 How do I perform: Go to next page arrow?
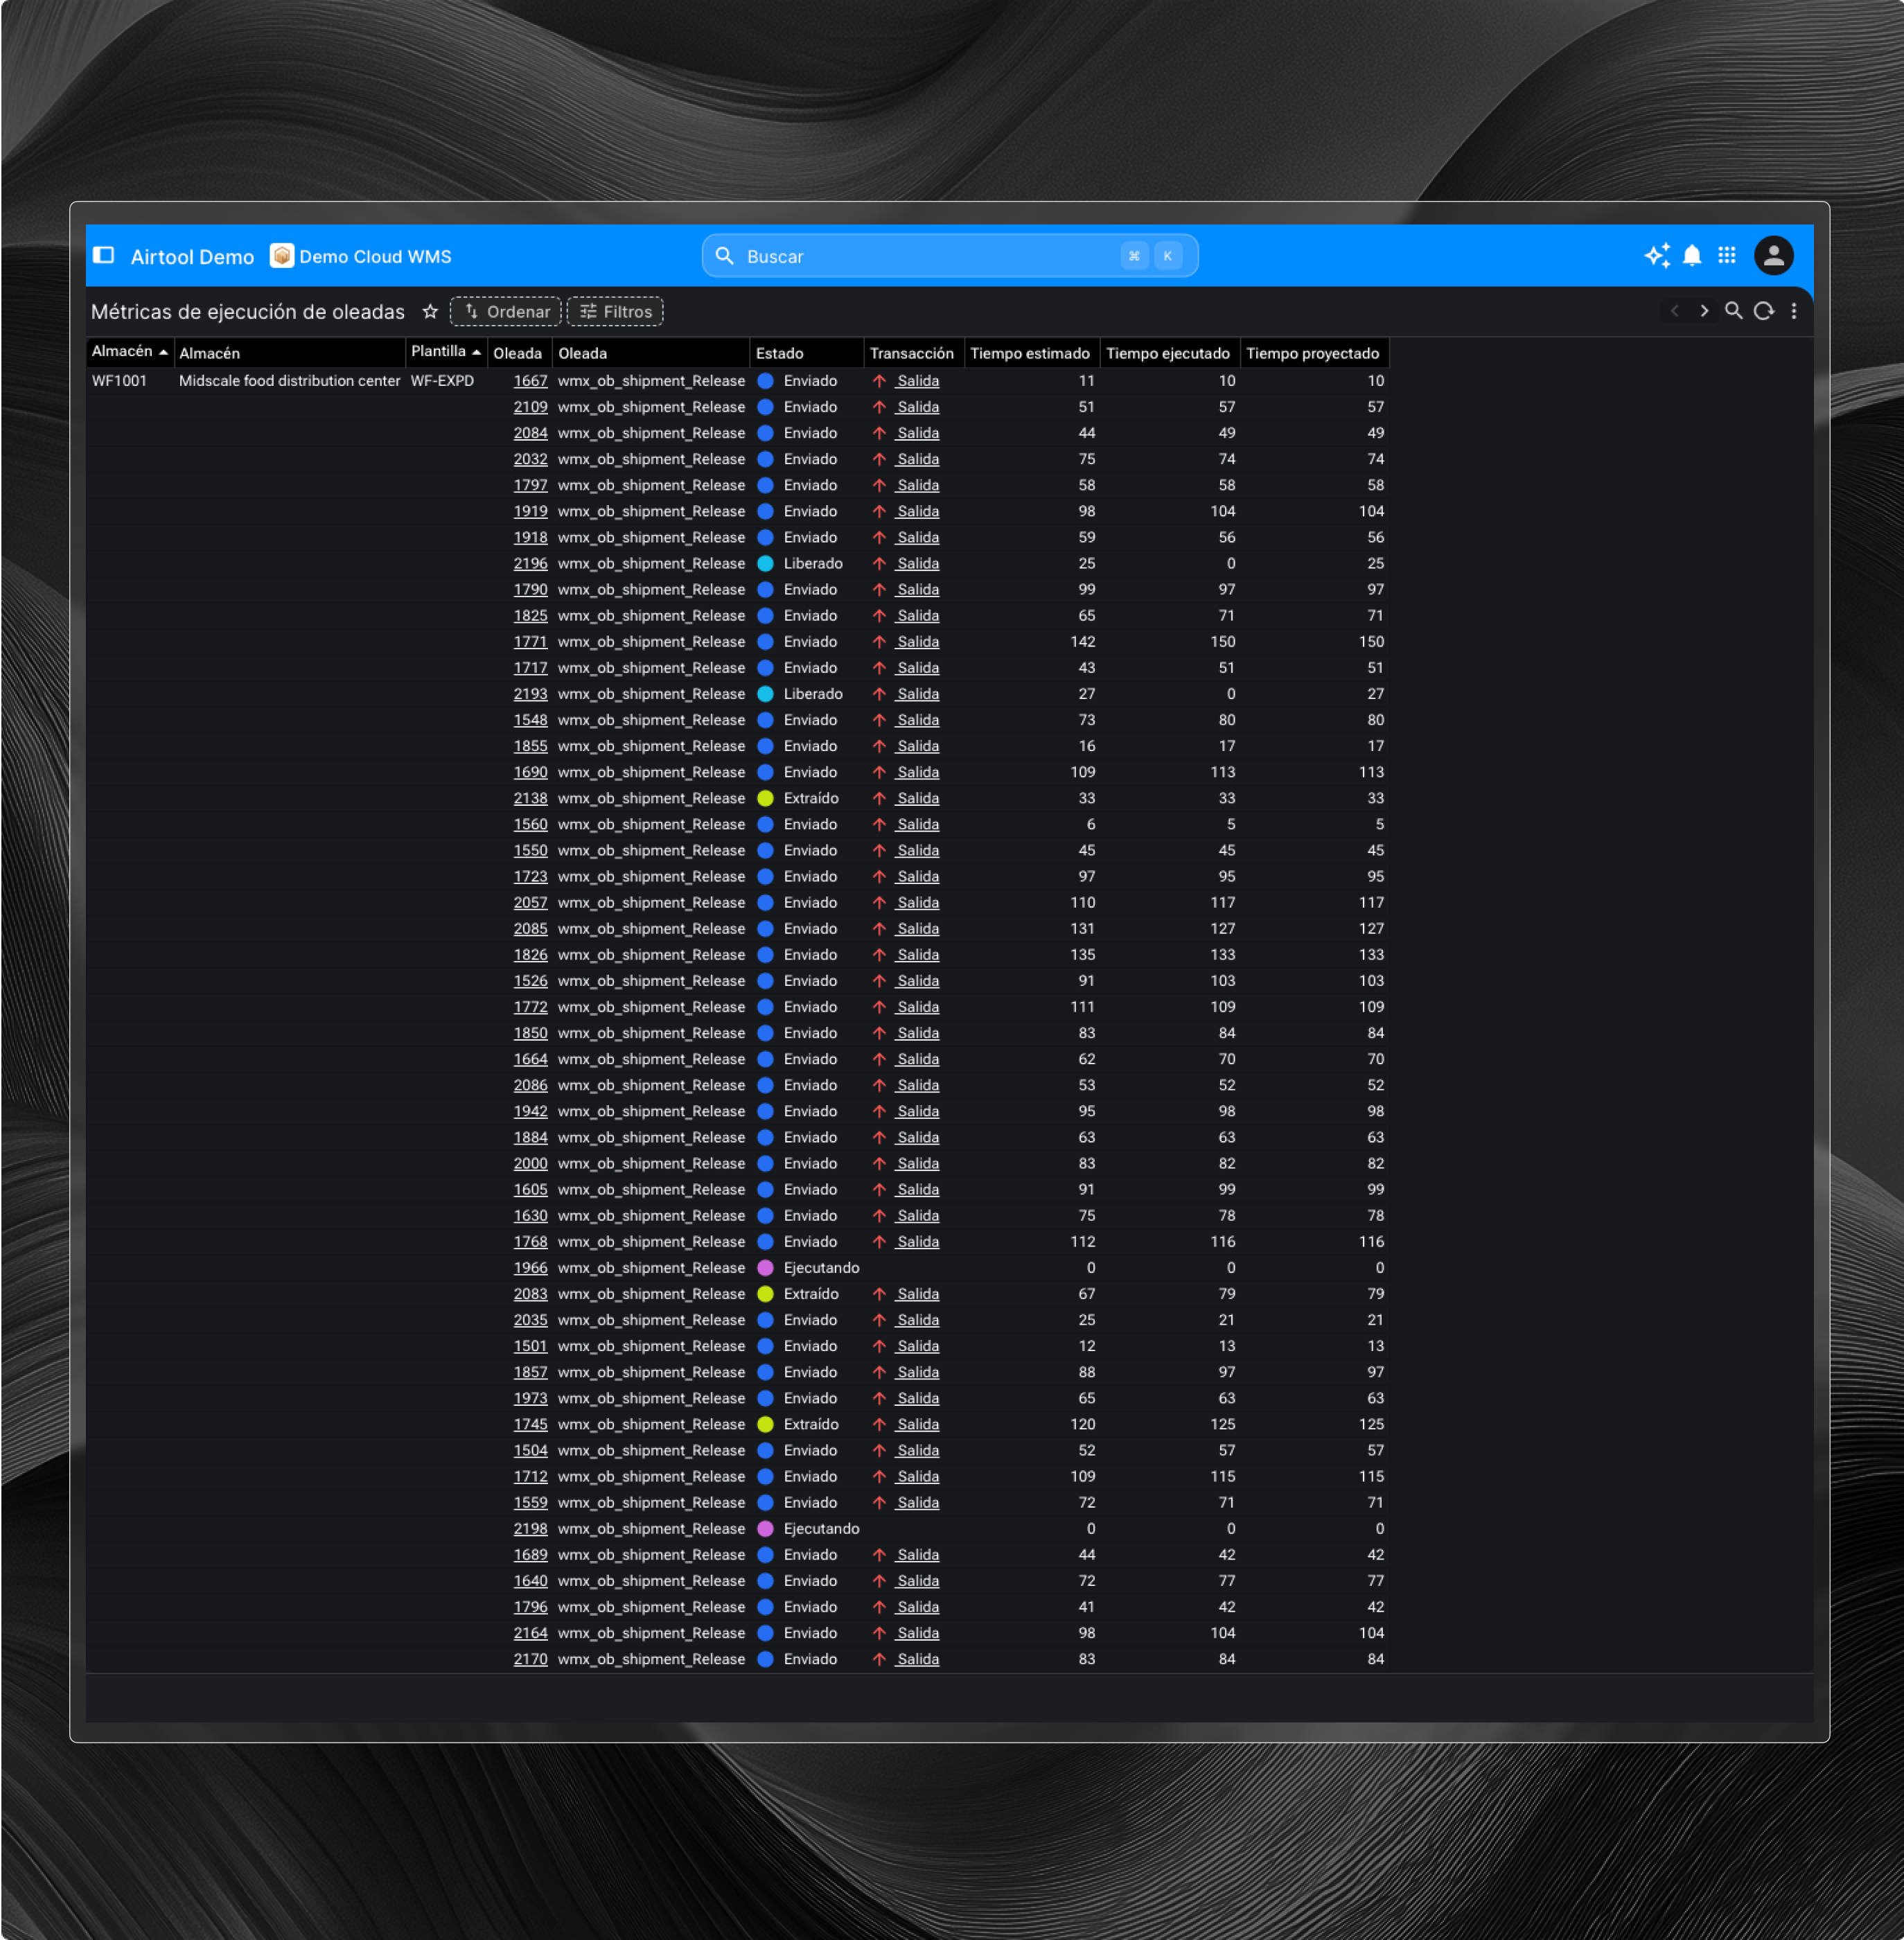coord(1704,312)
